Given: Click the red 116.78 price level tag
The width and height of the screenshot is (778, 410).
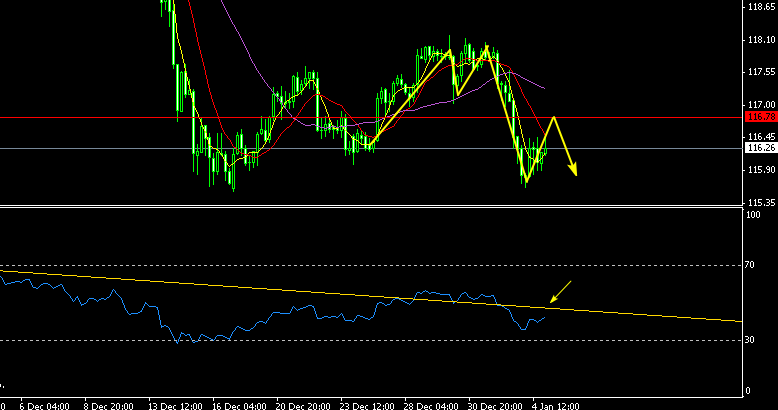Looking at the screenshot, I should click(761, 117).
